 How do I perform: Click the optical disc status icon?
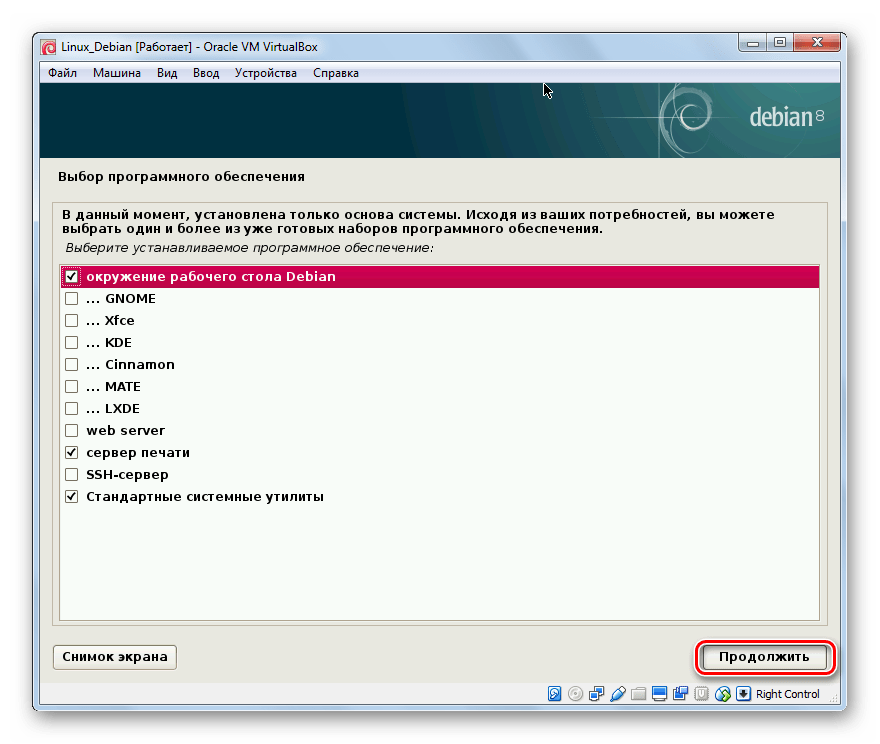pos(576,694)
